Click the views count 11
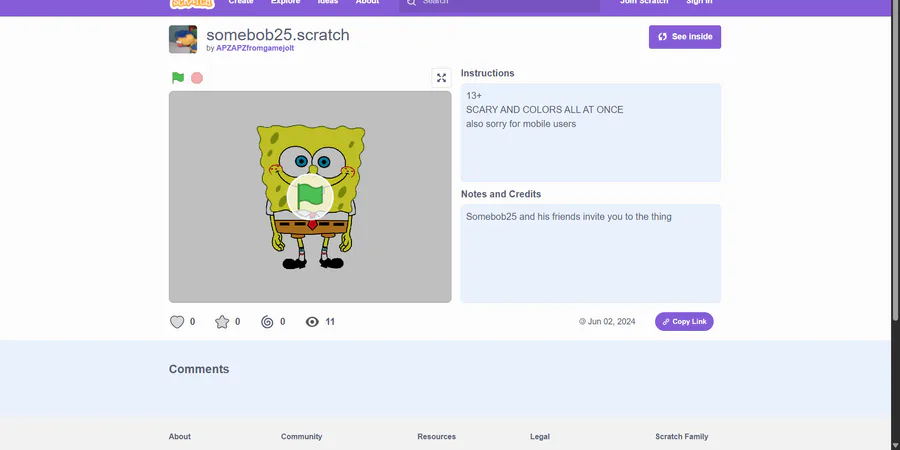Screen dimensions: 900x450 coord(330,321)
